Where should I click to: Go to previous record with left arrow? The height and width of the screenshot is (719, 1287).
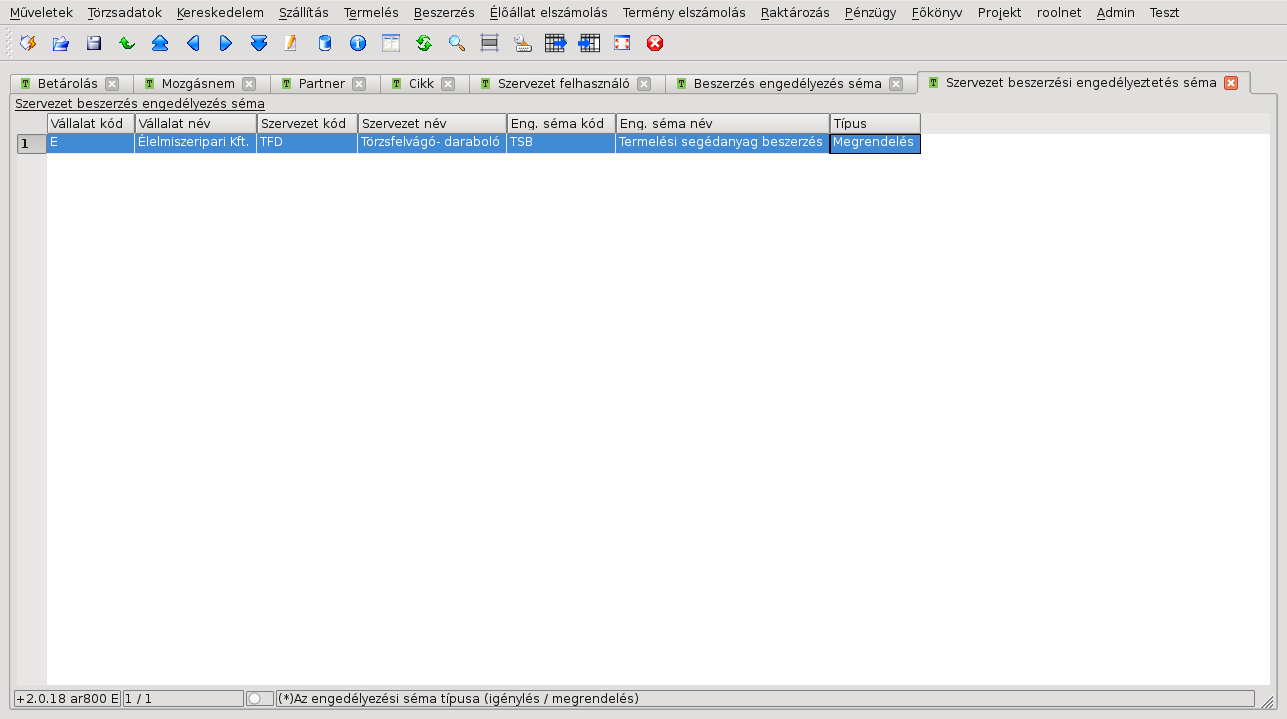point(193,44)
